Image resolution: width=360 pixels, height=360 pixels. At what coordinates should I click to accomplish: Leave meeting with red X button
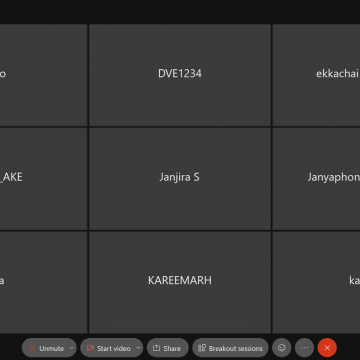click(327, 348)
